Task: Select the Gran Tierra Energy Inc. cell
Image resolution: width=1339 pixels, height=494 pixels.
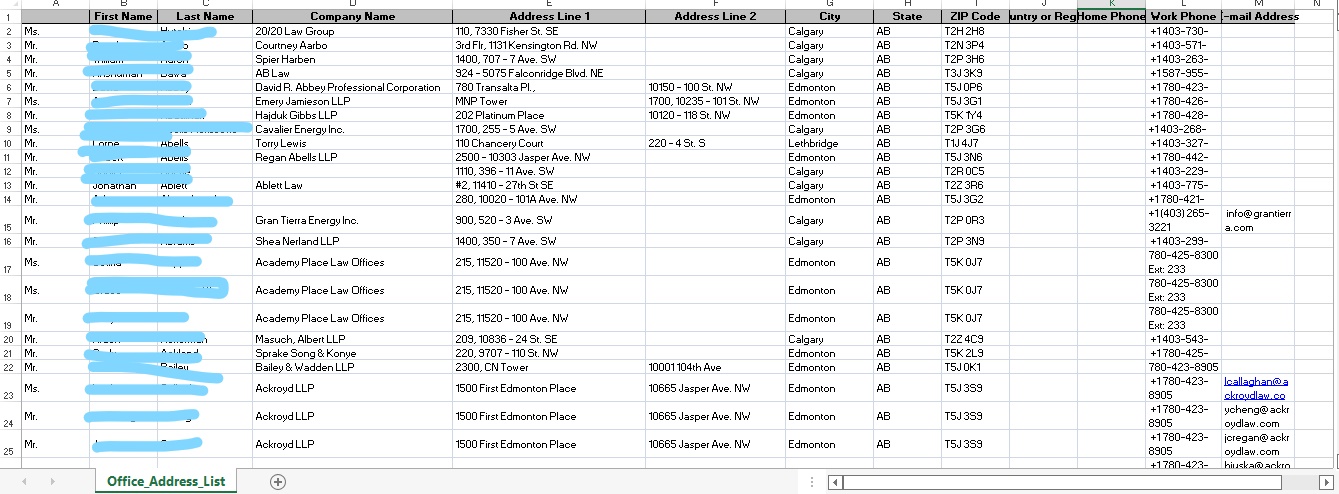Action: 352,220
